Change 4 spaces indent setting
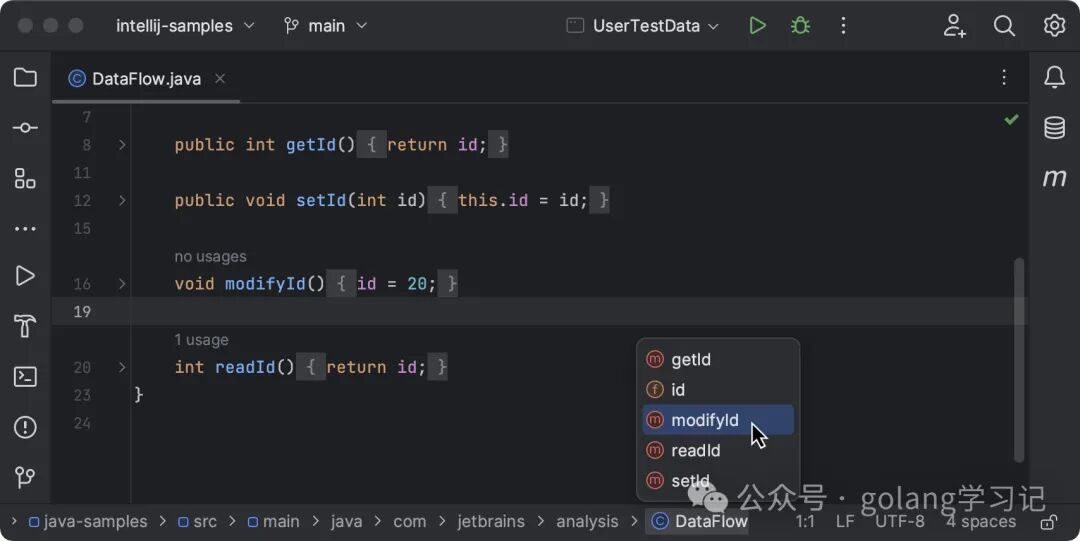The image size is (1080, 541). pyautogui.click(x=981, y=522)
